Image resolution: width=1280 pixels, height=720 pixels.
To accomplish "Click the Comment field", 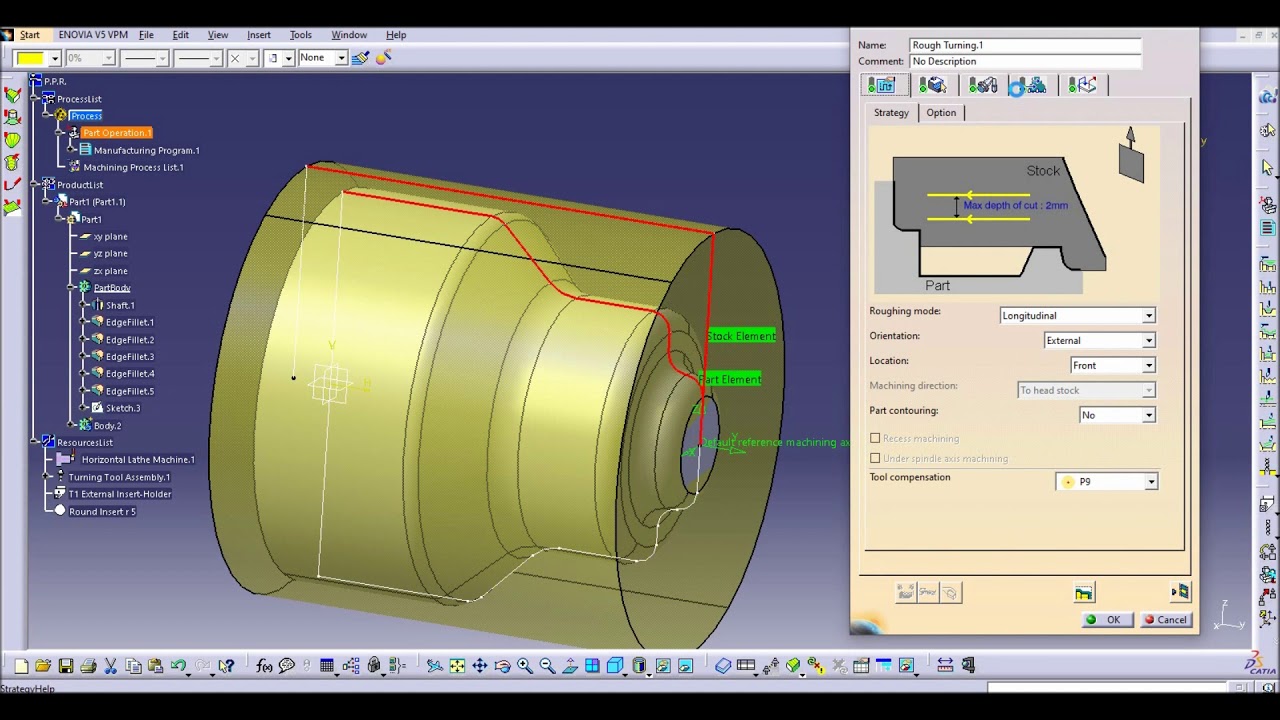I will [x=1025, y=61].
